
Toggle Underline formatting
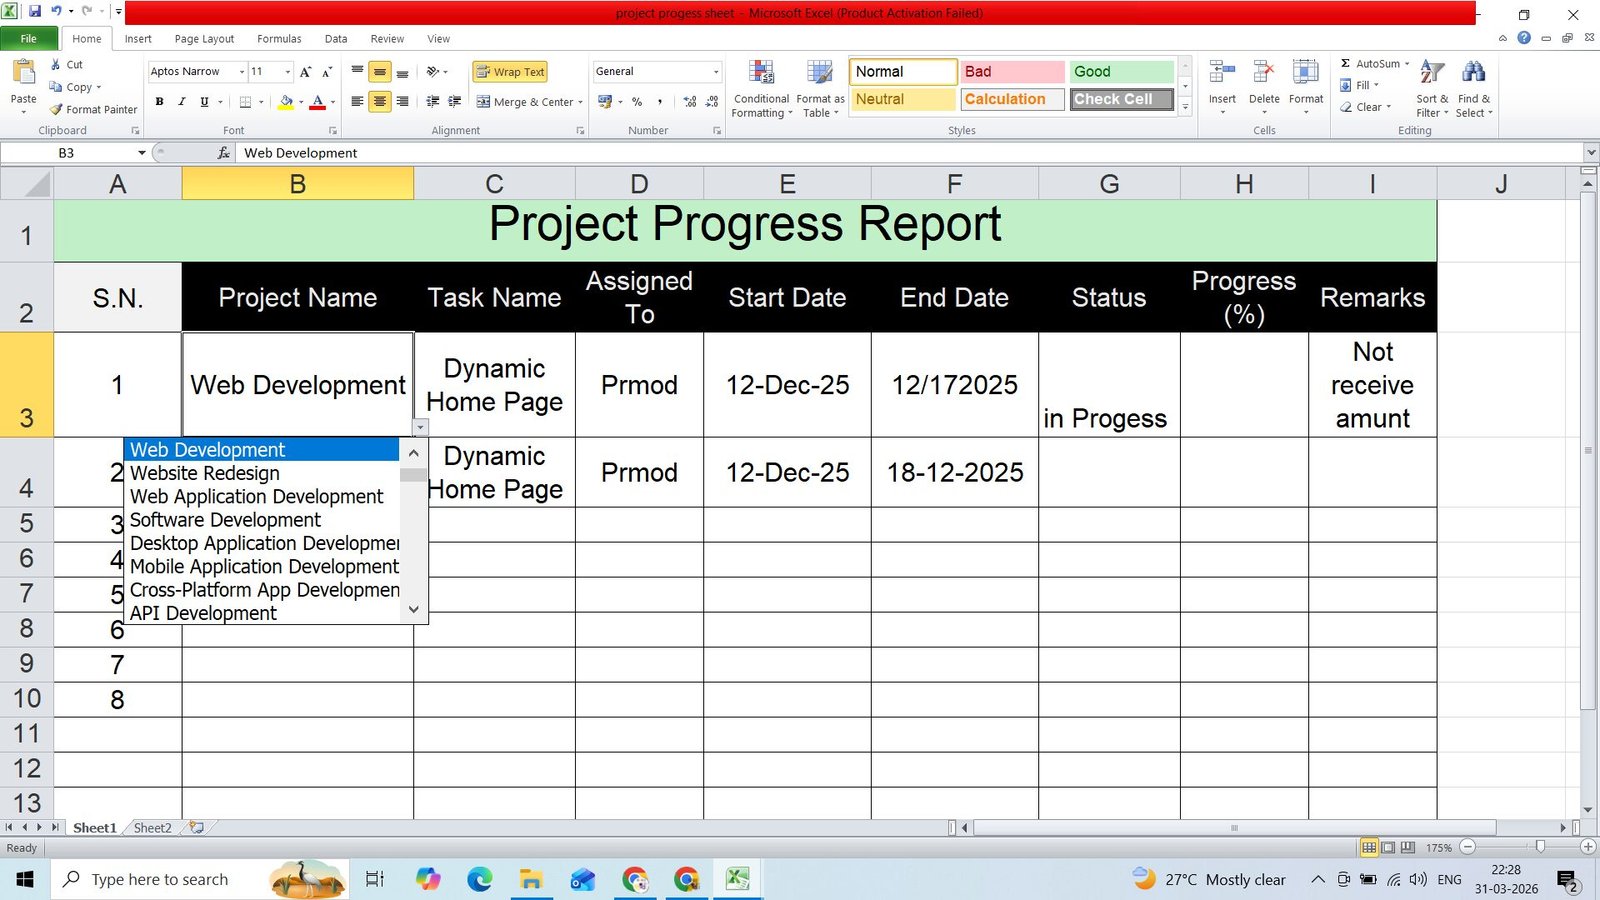tap(204, 102)
